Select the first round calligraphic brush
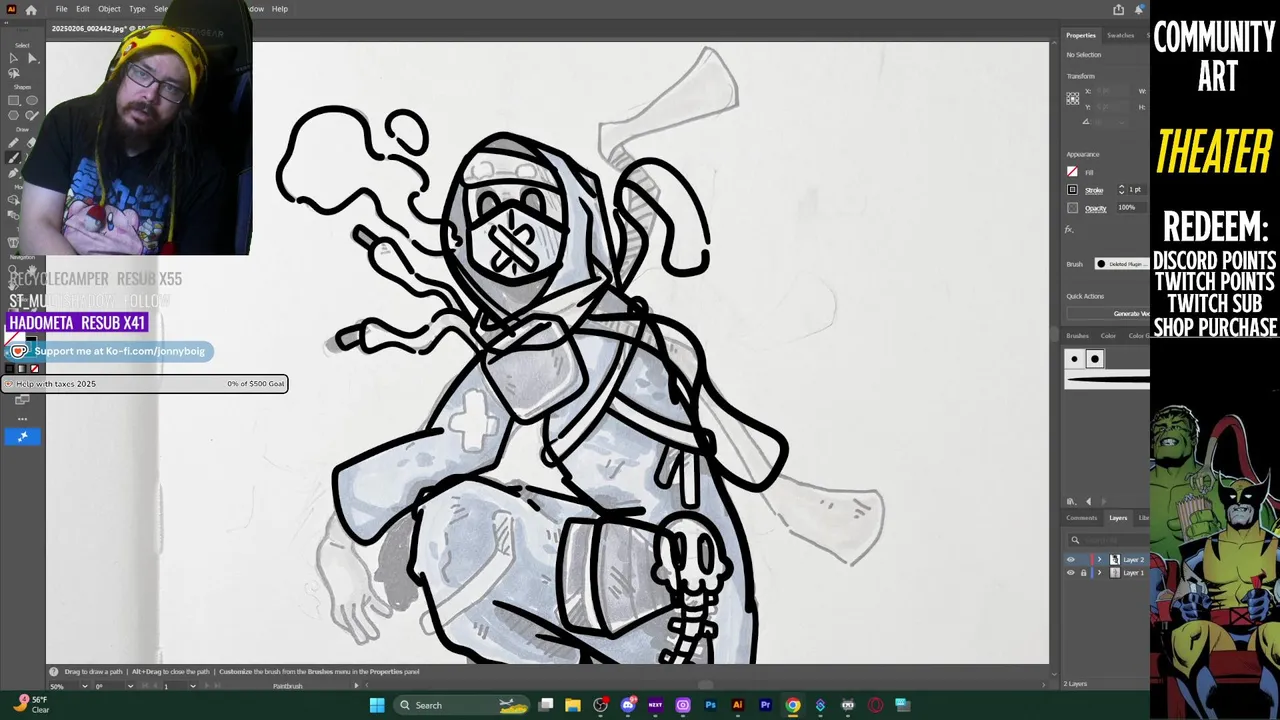 [x=1075, y=359]
